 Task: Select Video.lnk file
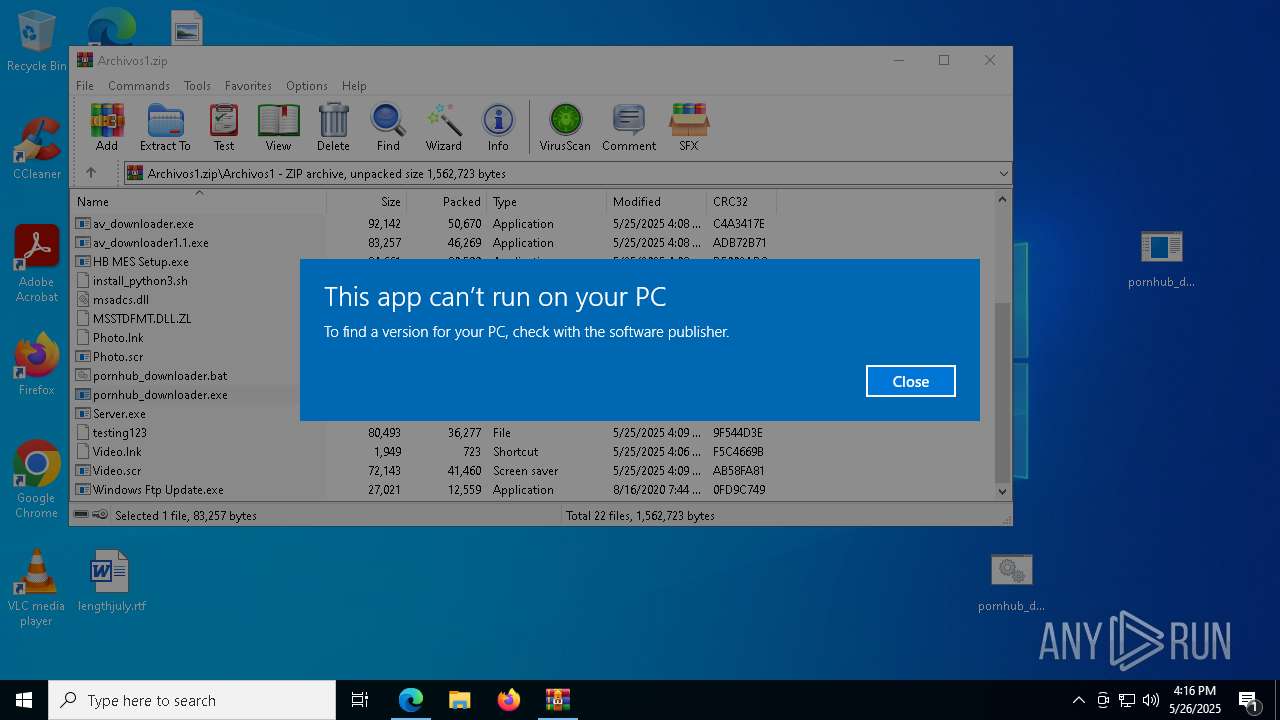pos(117,452)
